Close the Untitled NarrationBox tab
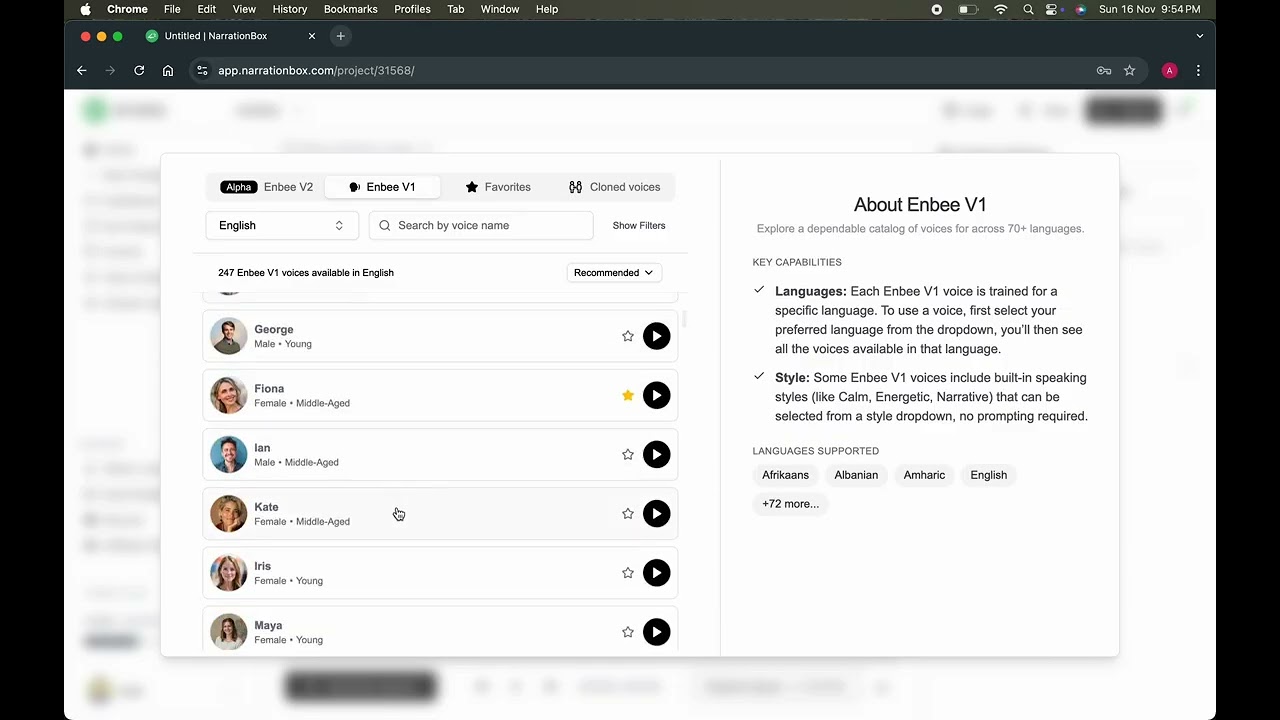Viewport: 1280px width, 720px height. [312, 36]
